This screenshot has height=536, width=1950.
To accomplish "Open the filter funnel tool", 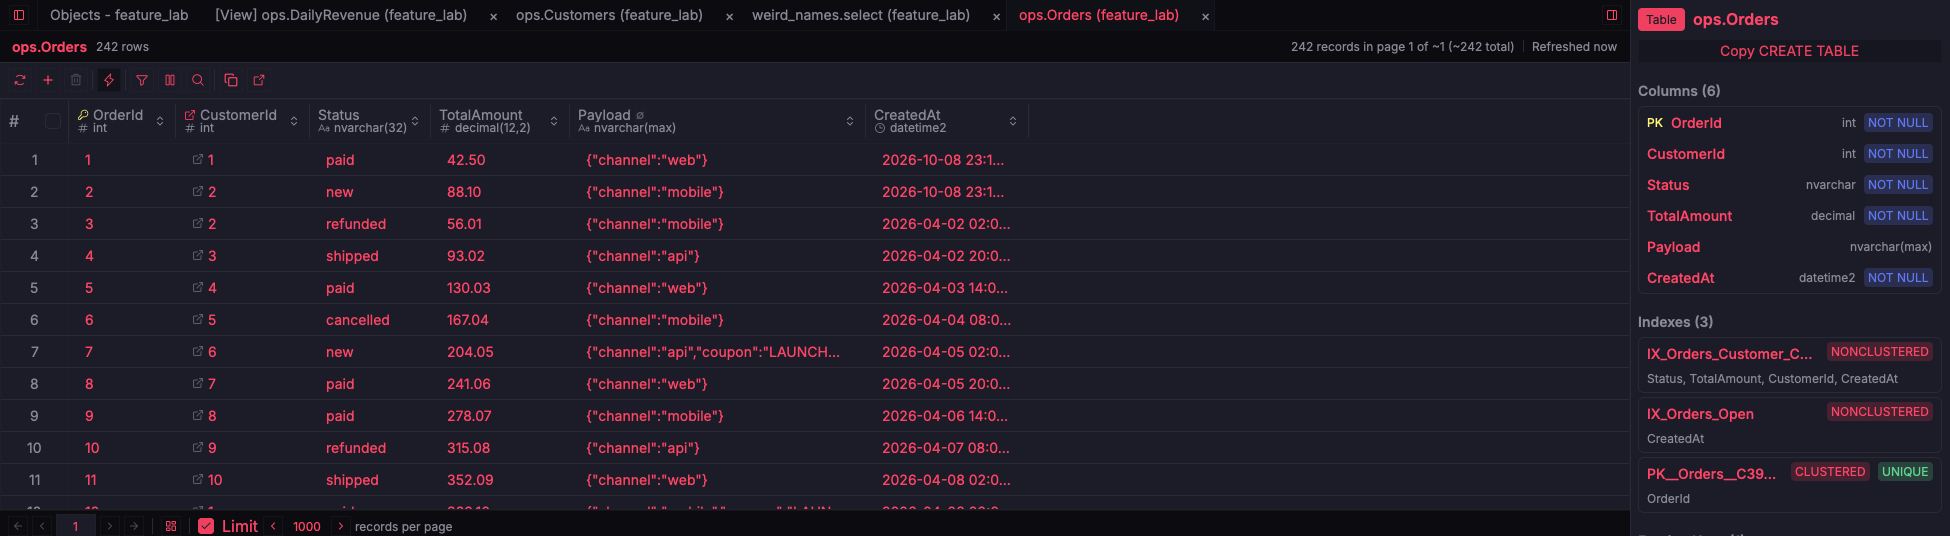I will (x=142, y=80).
